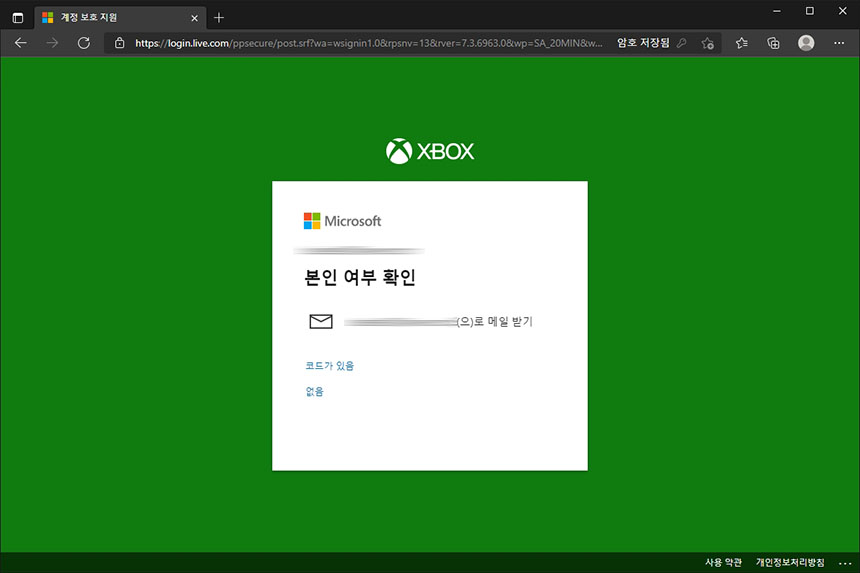Click the Microsoft logo
The image size is (860, 573).
[x=342, y=221]
